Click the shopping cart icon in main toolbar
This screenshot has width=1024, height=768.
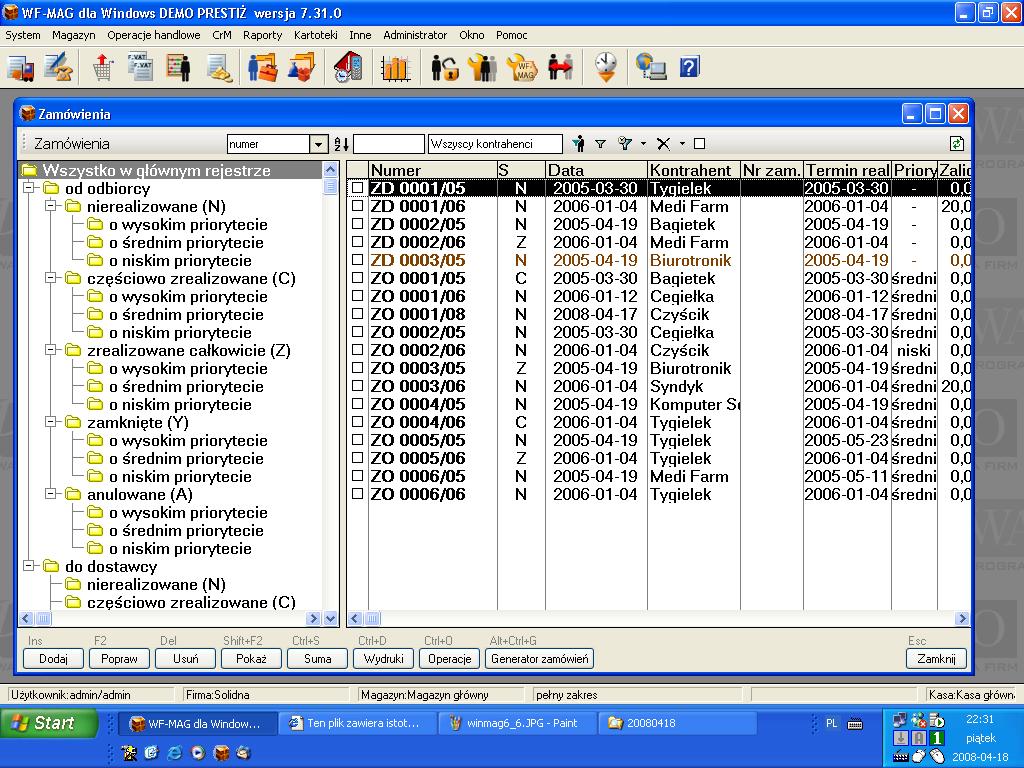pos(102,68)
